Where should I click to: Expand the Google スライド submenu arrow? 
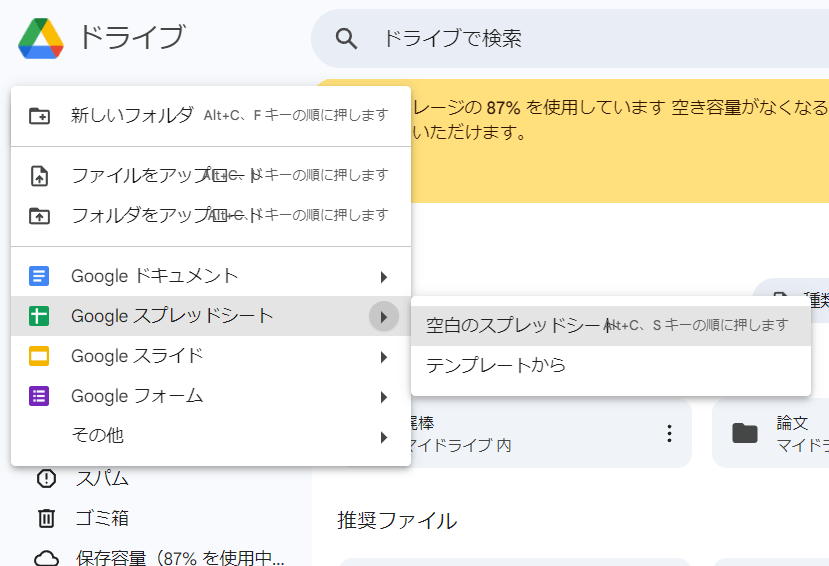coord(384,357)
